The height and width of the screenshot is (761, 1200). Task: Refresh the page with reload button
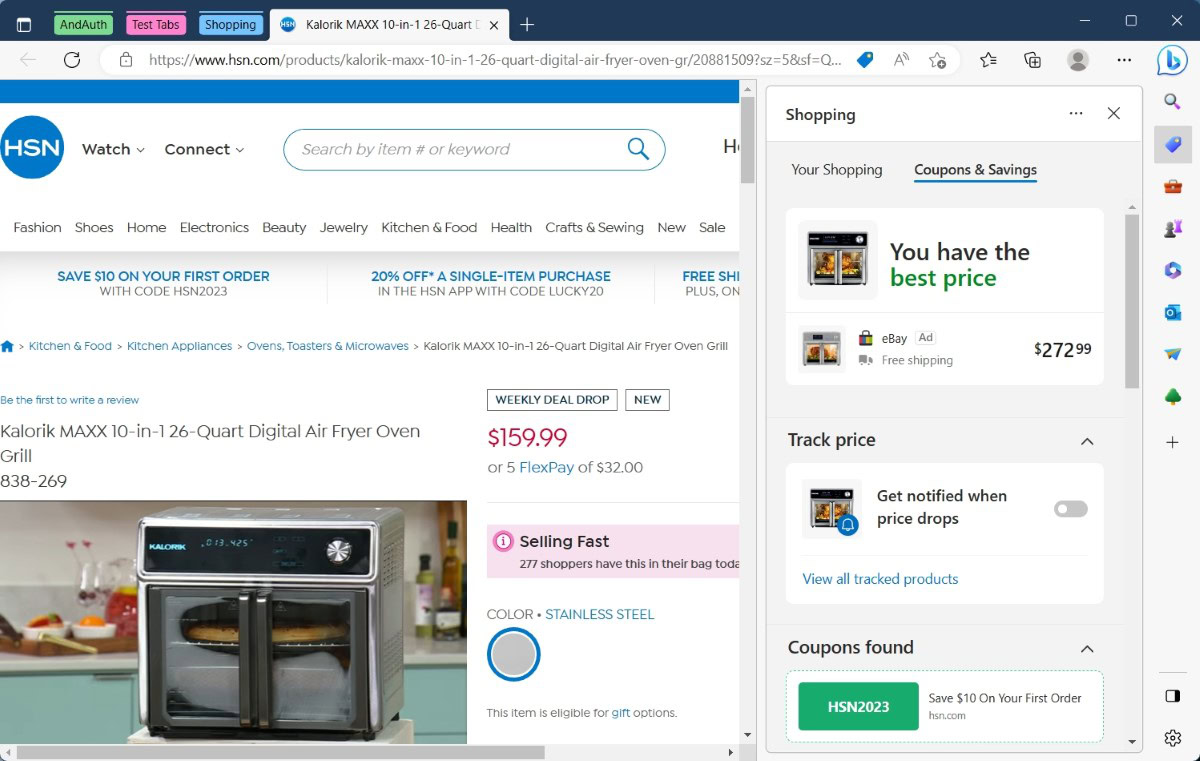[72, 60]
